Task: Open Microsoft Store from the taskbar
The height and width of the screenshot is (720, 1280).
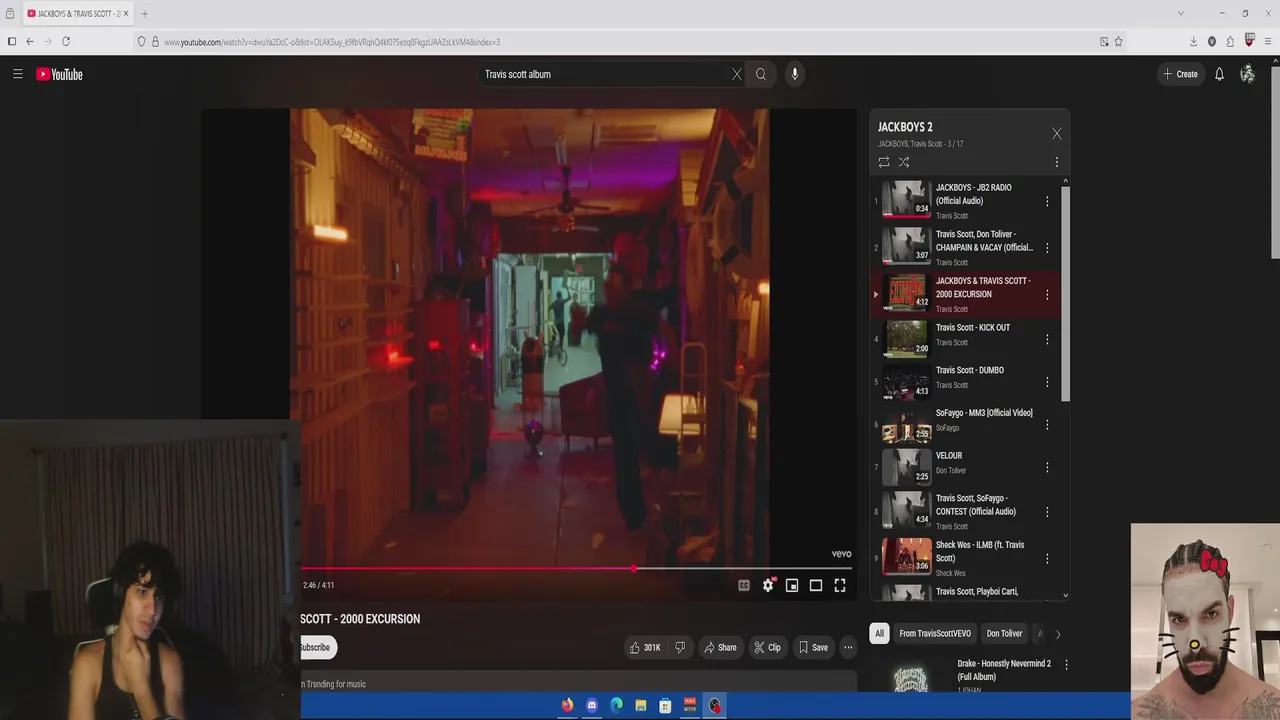Action: tap(665, 706)
